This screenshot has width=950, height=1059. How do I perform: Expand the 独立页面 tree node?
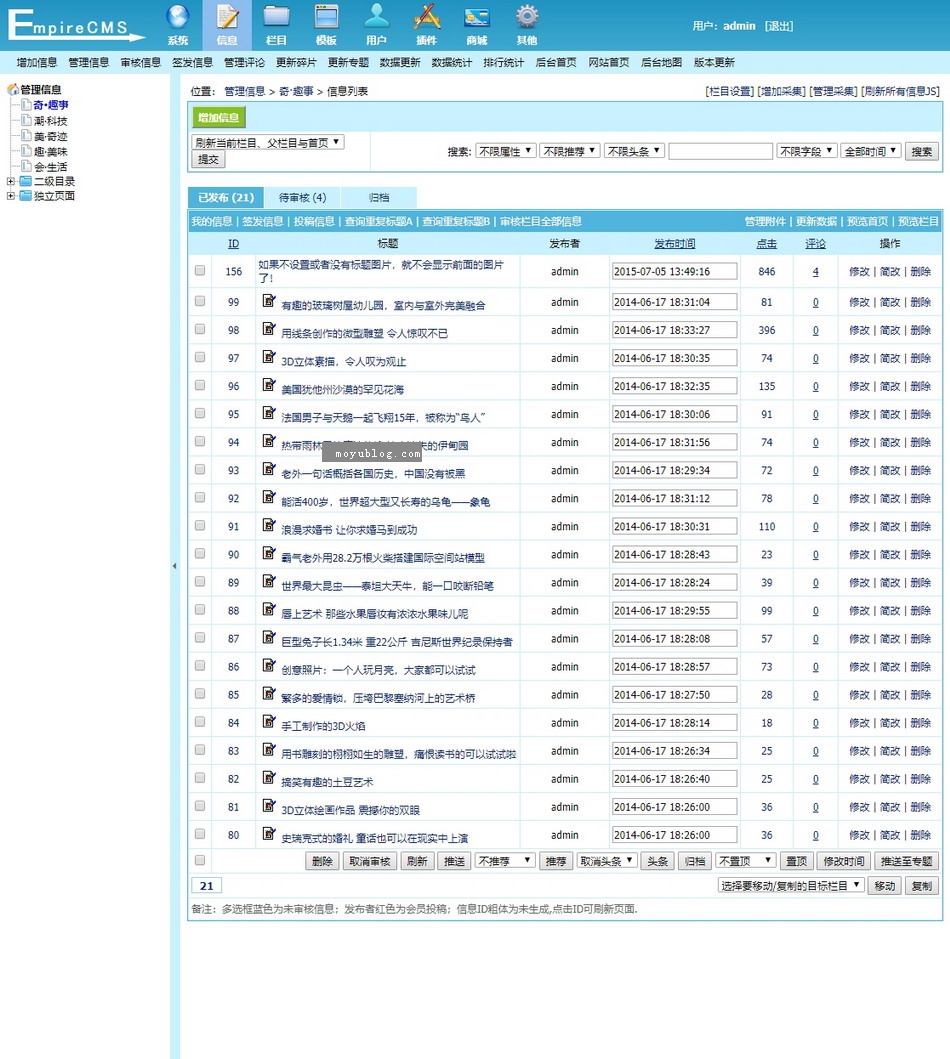coord(11,196)
